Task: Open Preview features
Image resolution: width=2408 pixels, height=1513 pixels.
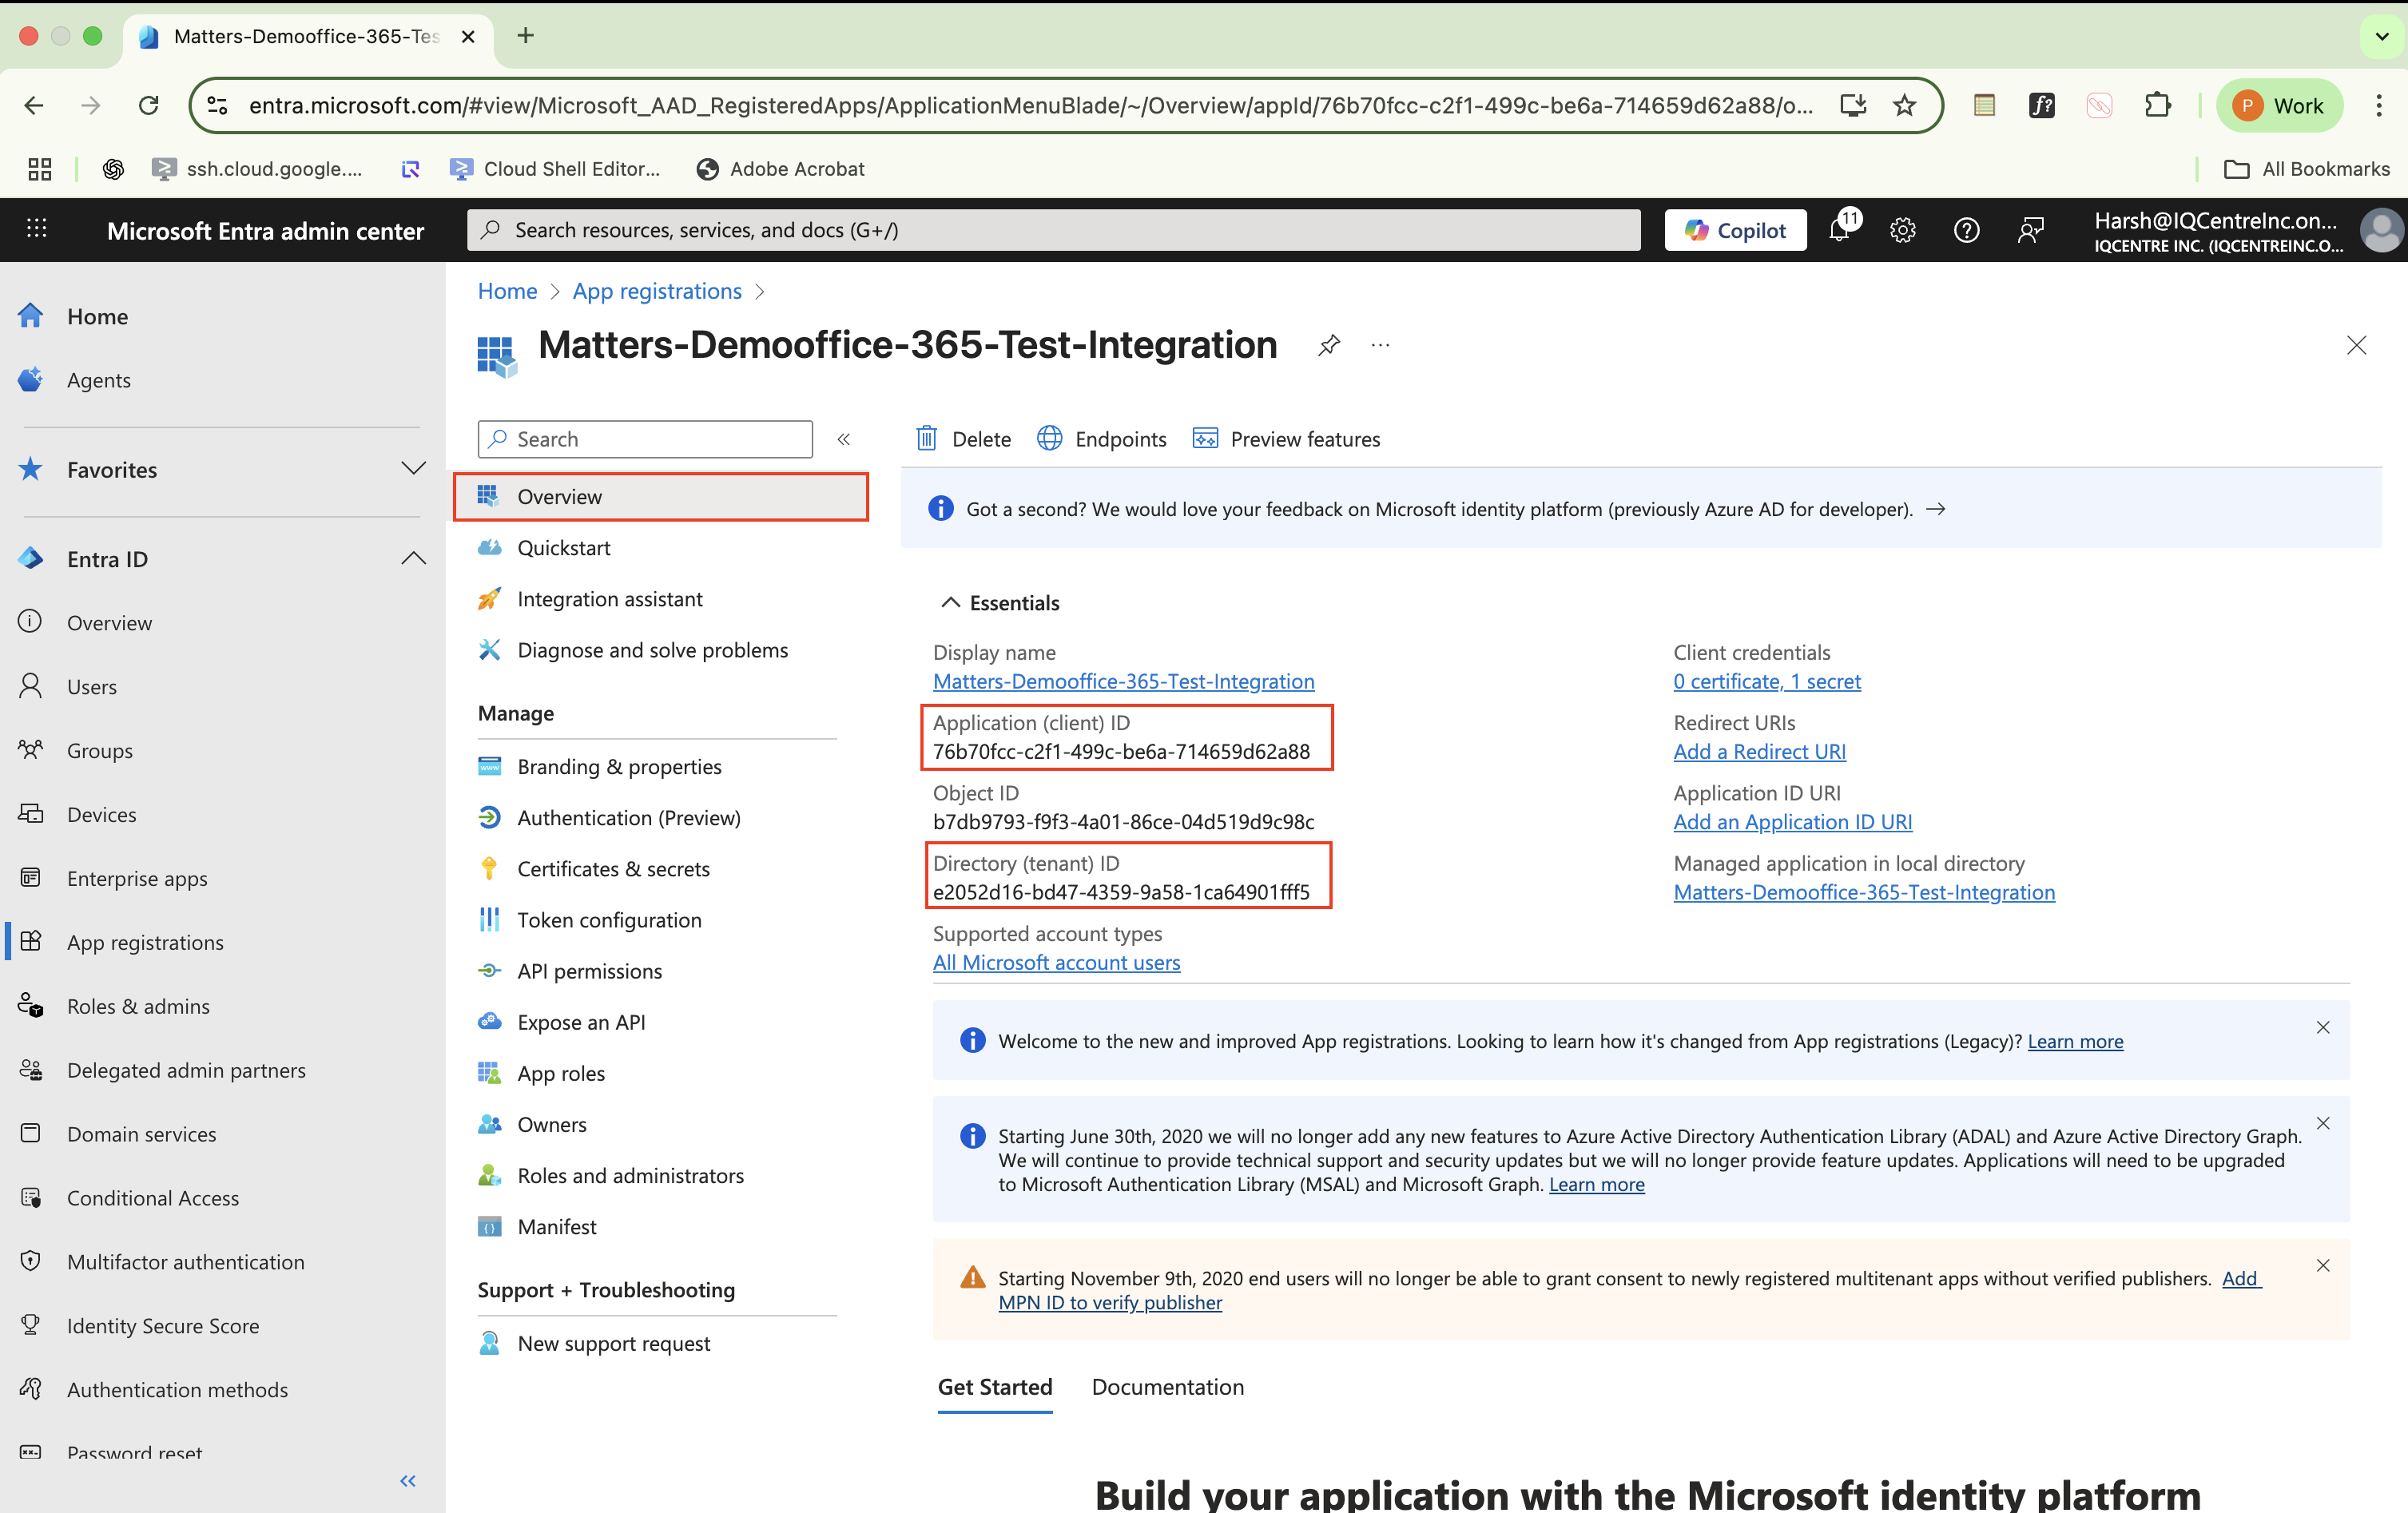Action: tap(1286, 439)
